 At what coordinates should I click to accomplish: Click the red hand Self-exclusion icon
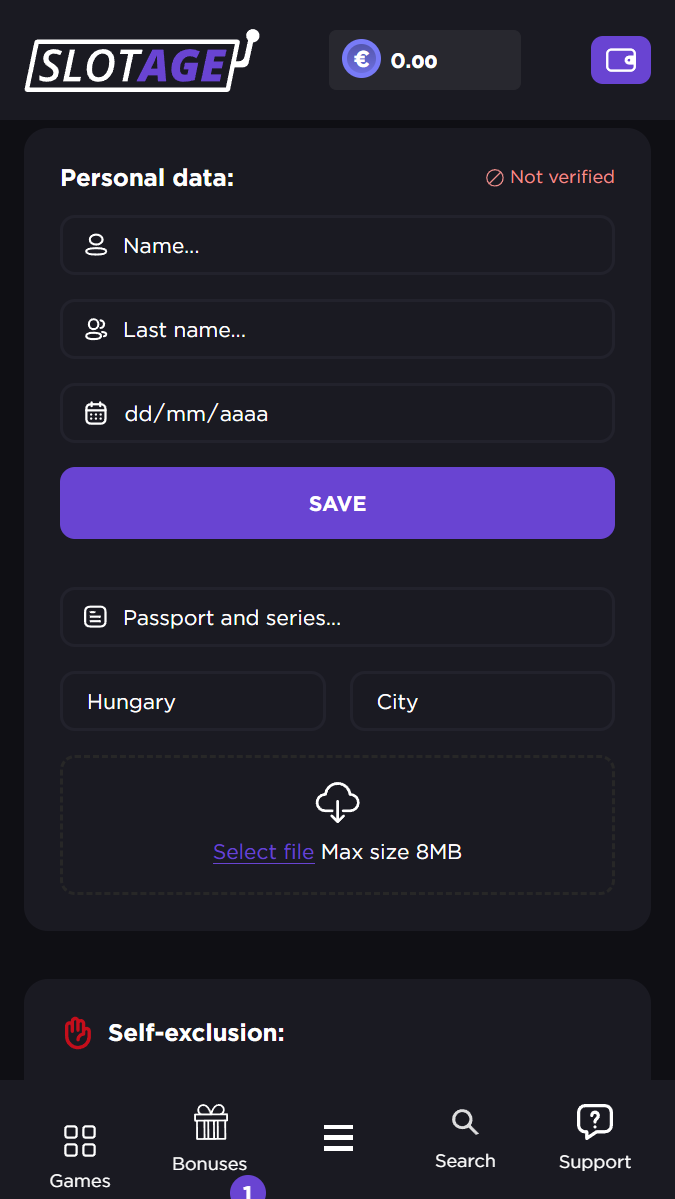(x=78, y=1033)
